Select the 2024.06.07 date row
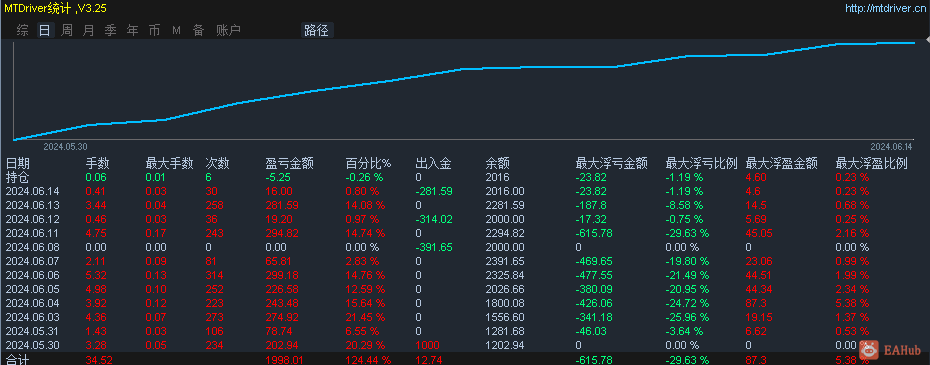Screen dimensions: 930x365 point(32,261)
